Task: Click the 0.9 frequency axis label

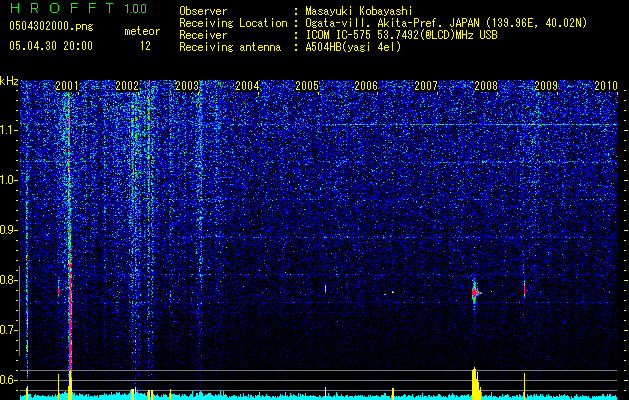Action: (x=9, y=230)
